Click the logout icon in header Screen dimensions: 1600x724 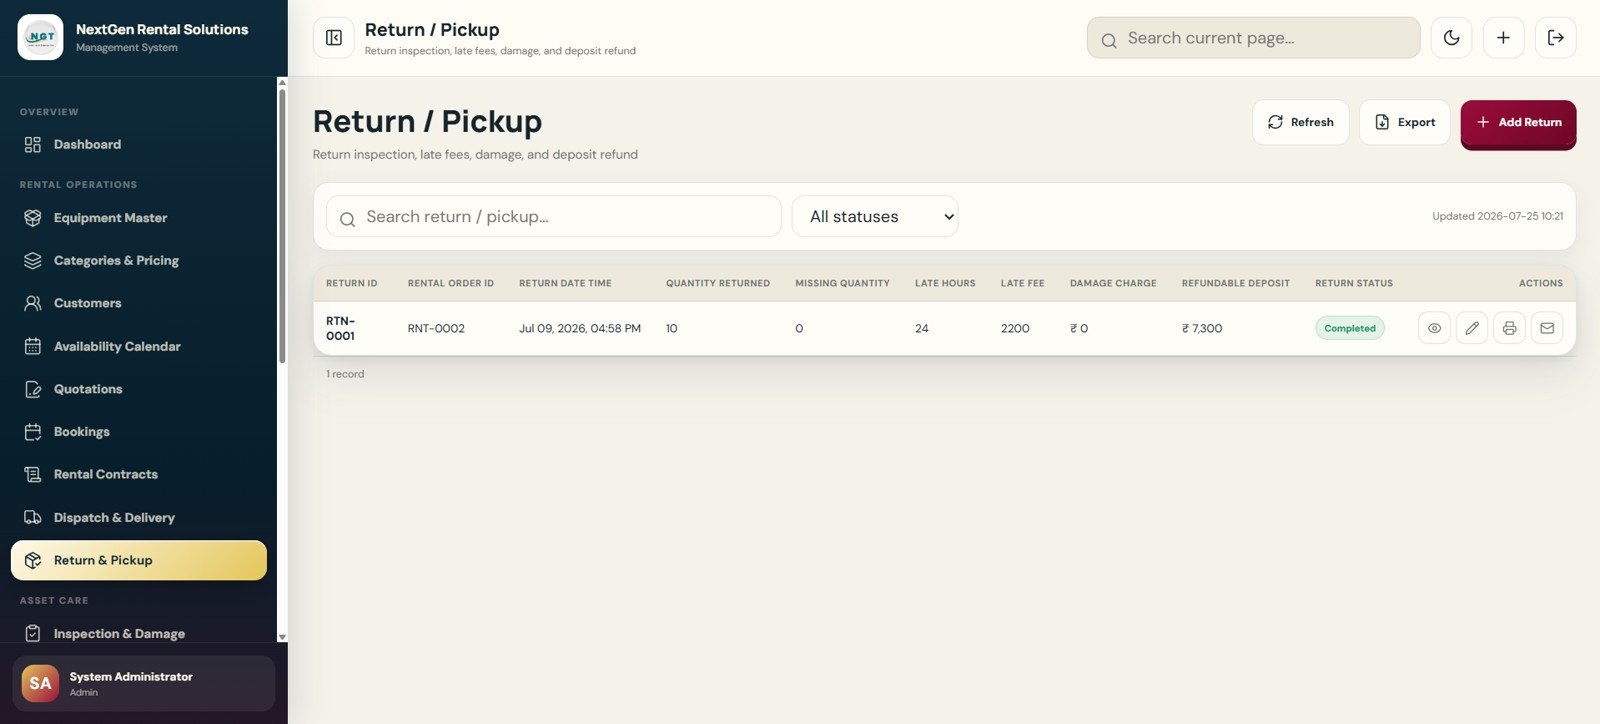pos(1555,38)
